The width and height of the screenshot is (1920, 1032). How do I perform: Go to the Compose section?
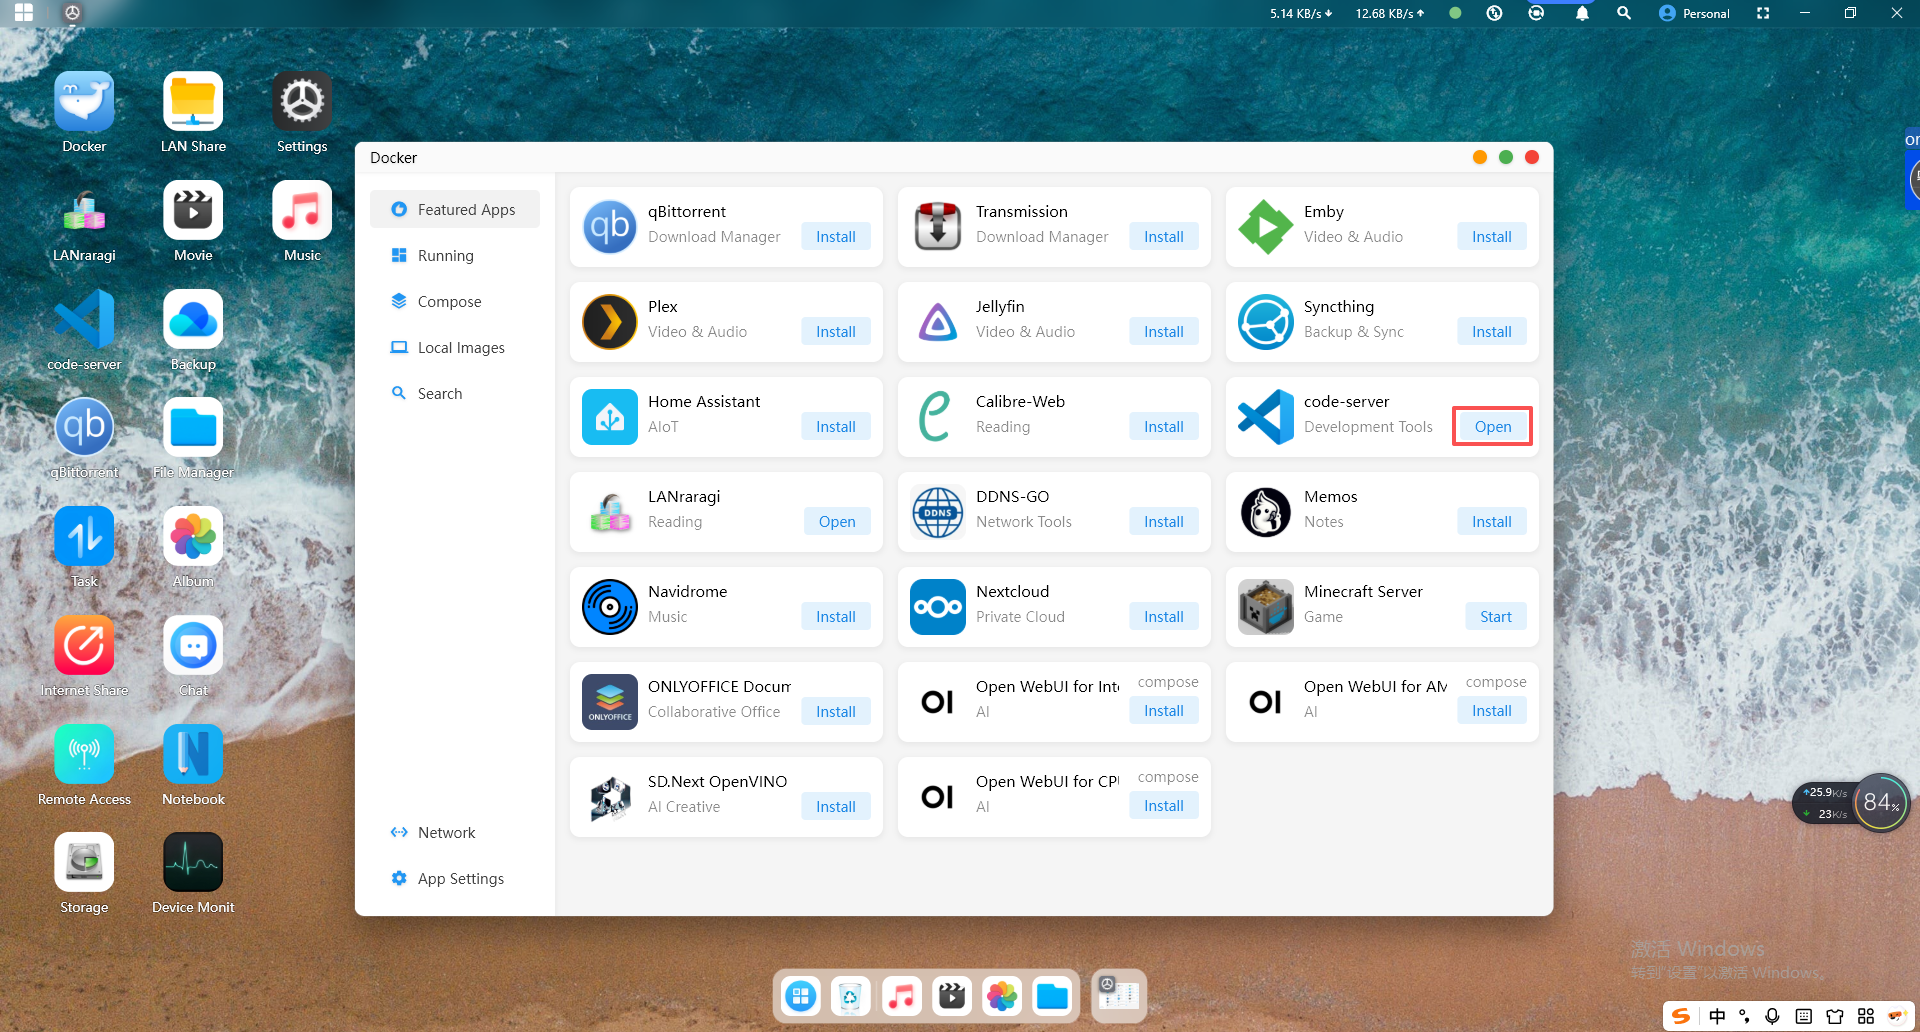pos(455,301)
